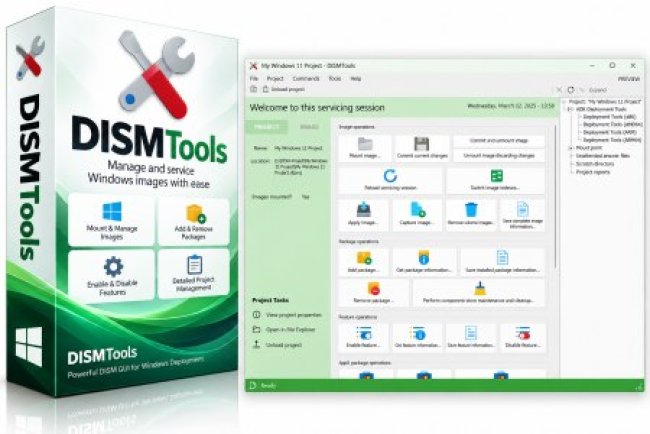Click Unmount image discarding changes button
The width and height of the screenshot is (650, 434).
pos(499,155)
